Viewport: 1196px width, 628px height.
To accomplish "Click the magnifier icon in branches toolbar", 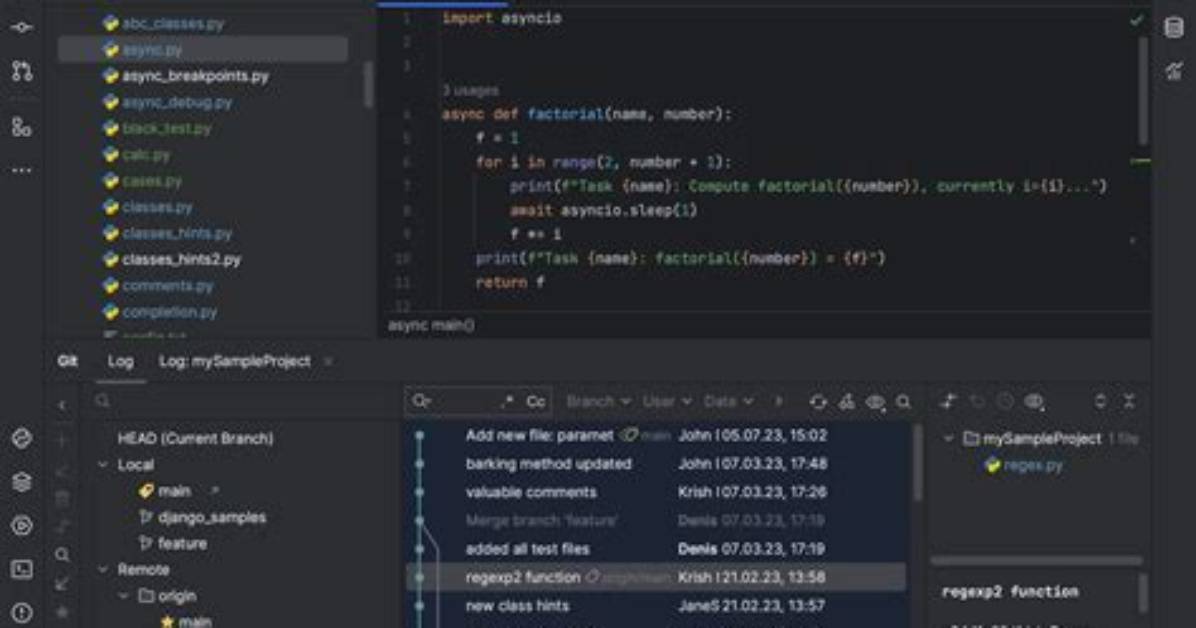I will pyautogui.click(x=63, y=555).
